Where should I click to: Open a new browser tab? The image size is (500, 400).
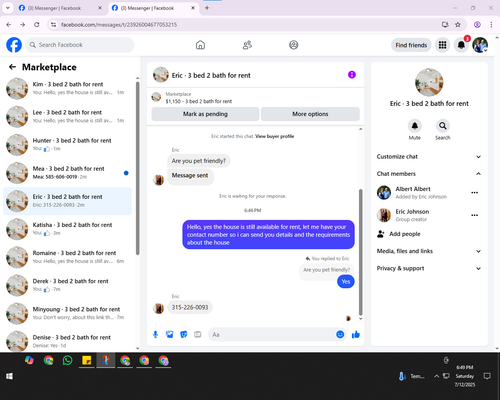(207, 8)
